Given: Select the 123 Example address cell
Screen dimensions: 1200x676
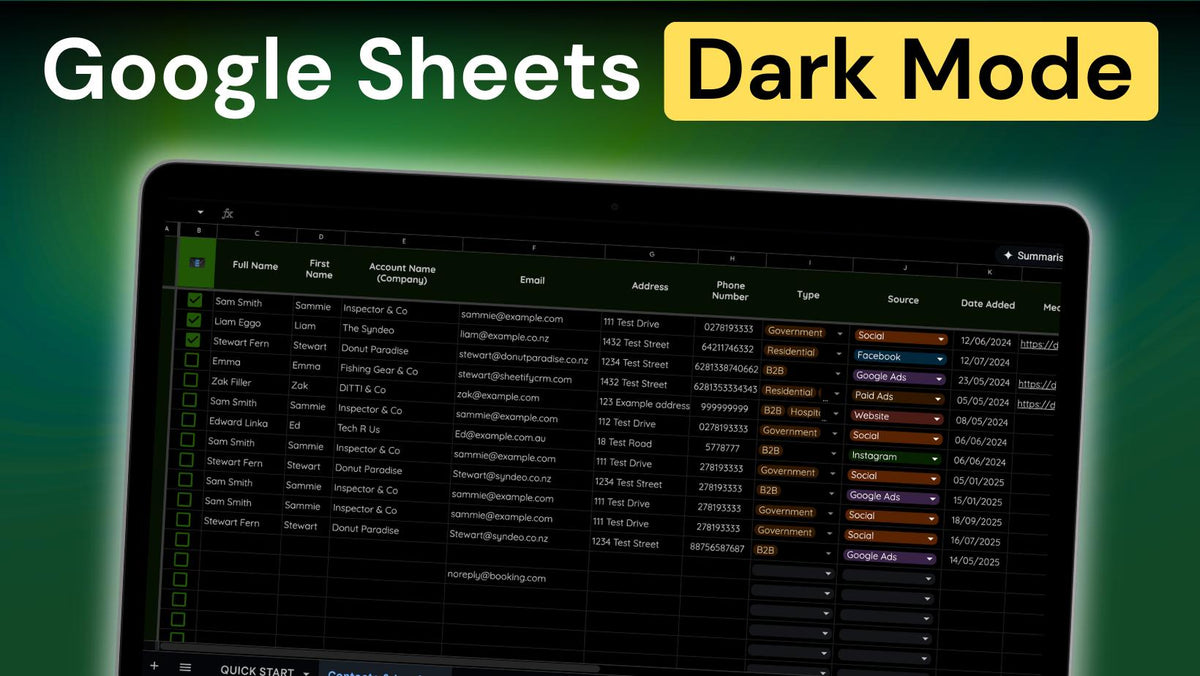Looking at the screenshot, I should pyautogui.click(x=645, y=404).
